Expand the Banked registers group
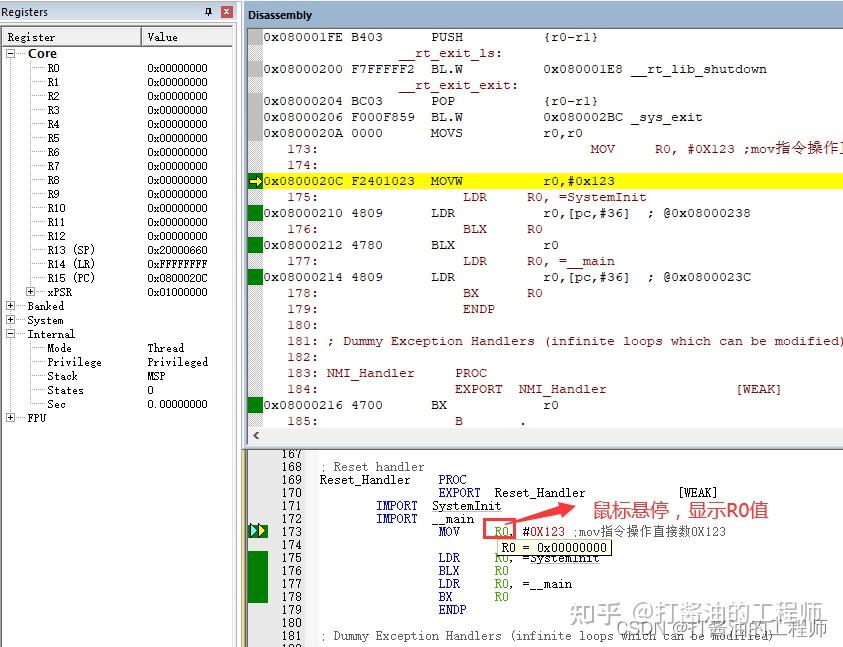 point(9,306)
